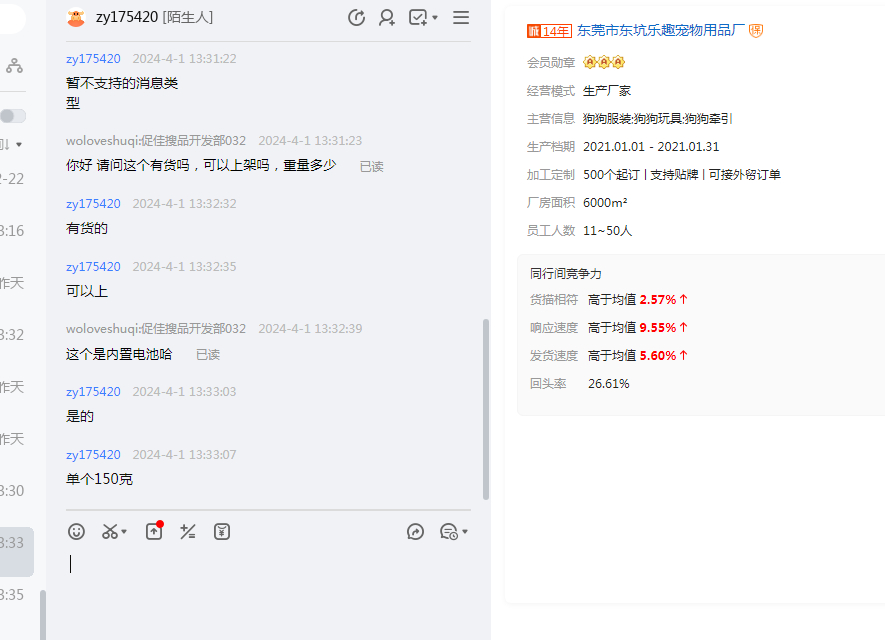Click the yuan payment receipt icon
The height and width of the screenshot is (640, 885).
pyautogui.click(x=222, y=532)
